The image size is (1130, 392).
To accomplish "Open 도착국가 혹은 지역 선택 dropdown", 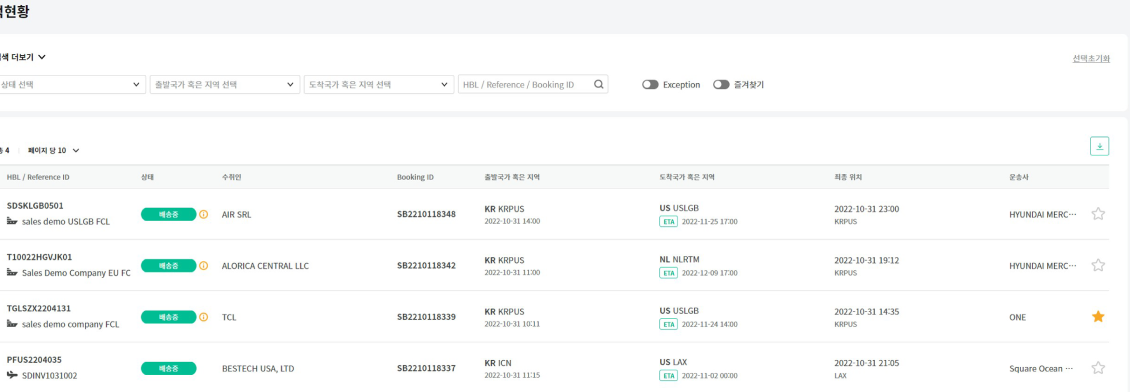I will 379,84.
